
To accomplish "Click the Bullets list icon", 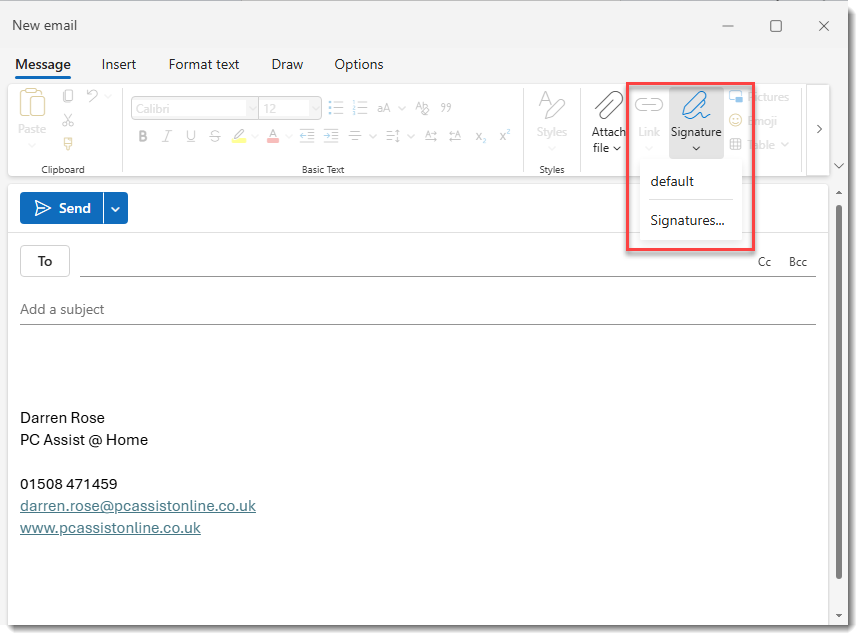I will [336, 108].
